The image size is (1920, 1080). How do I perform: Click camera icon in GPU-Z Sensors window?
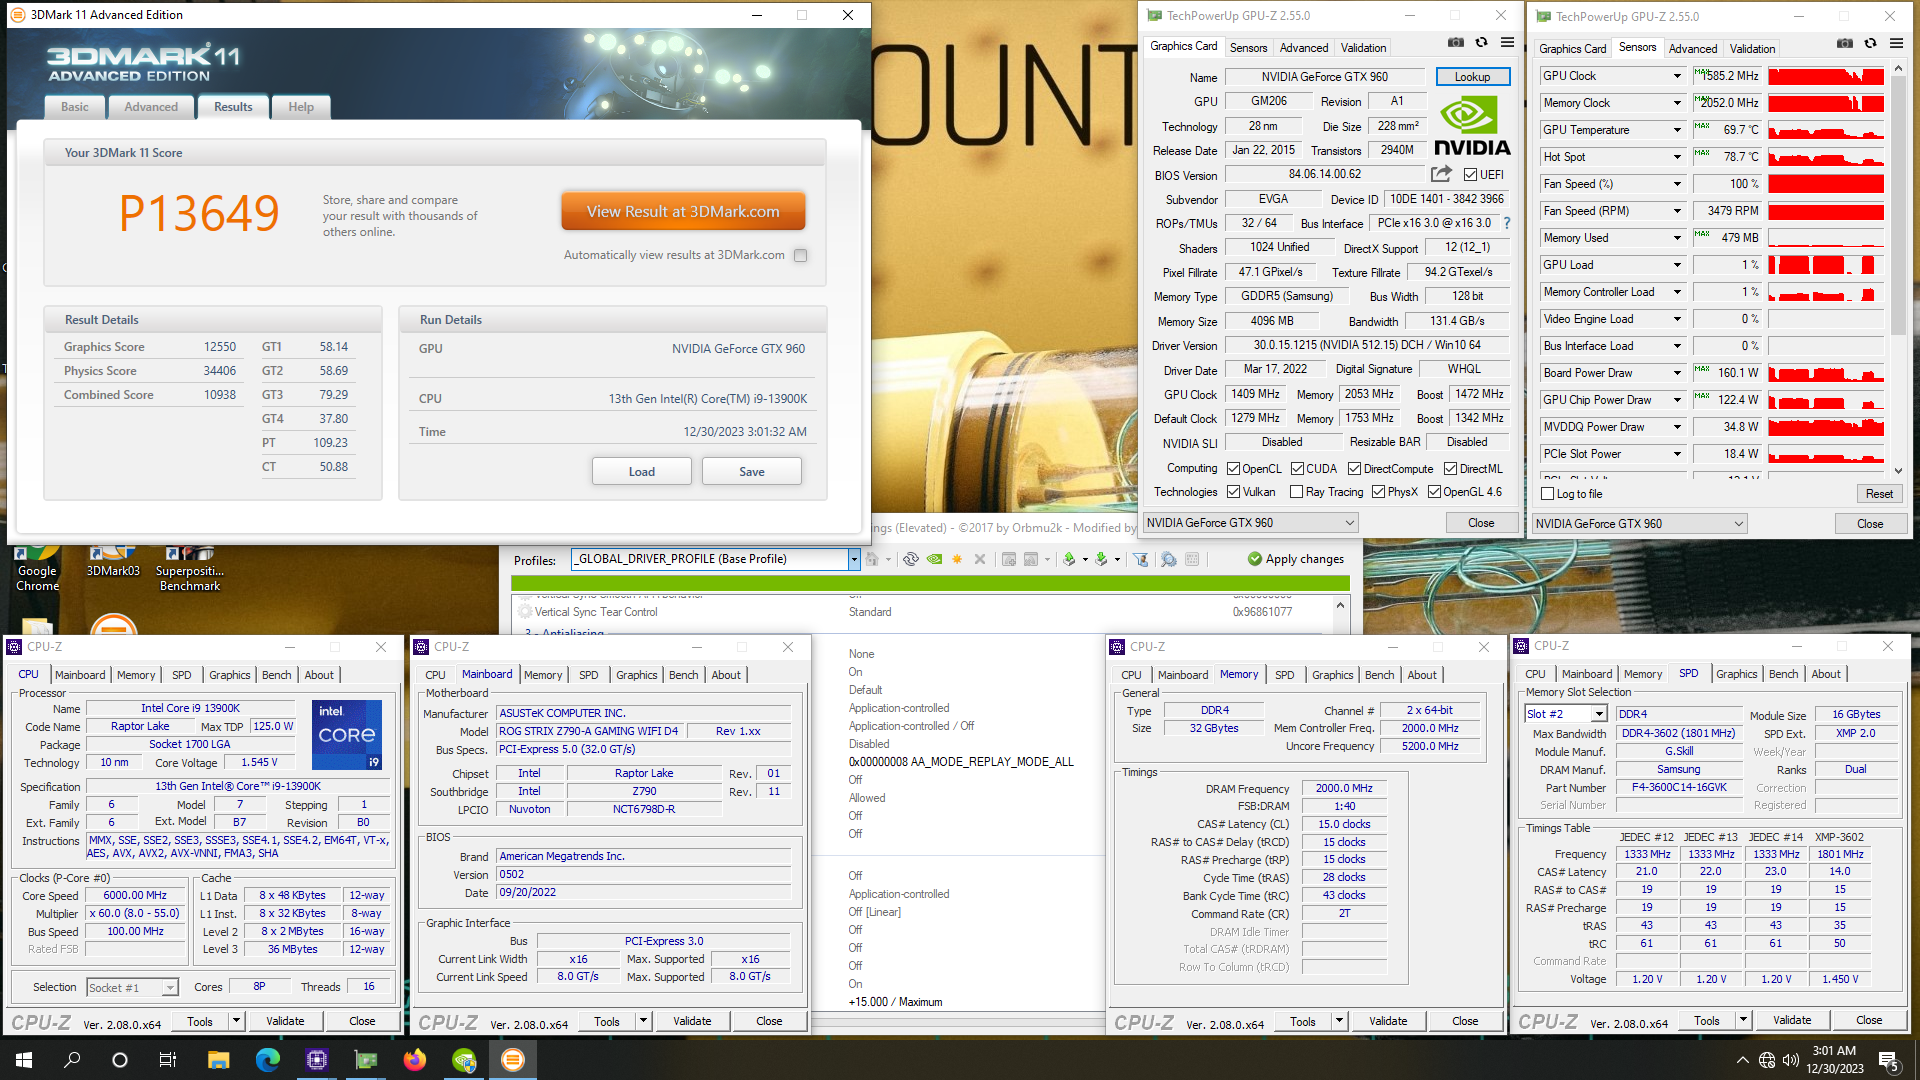point(1845,43)
